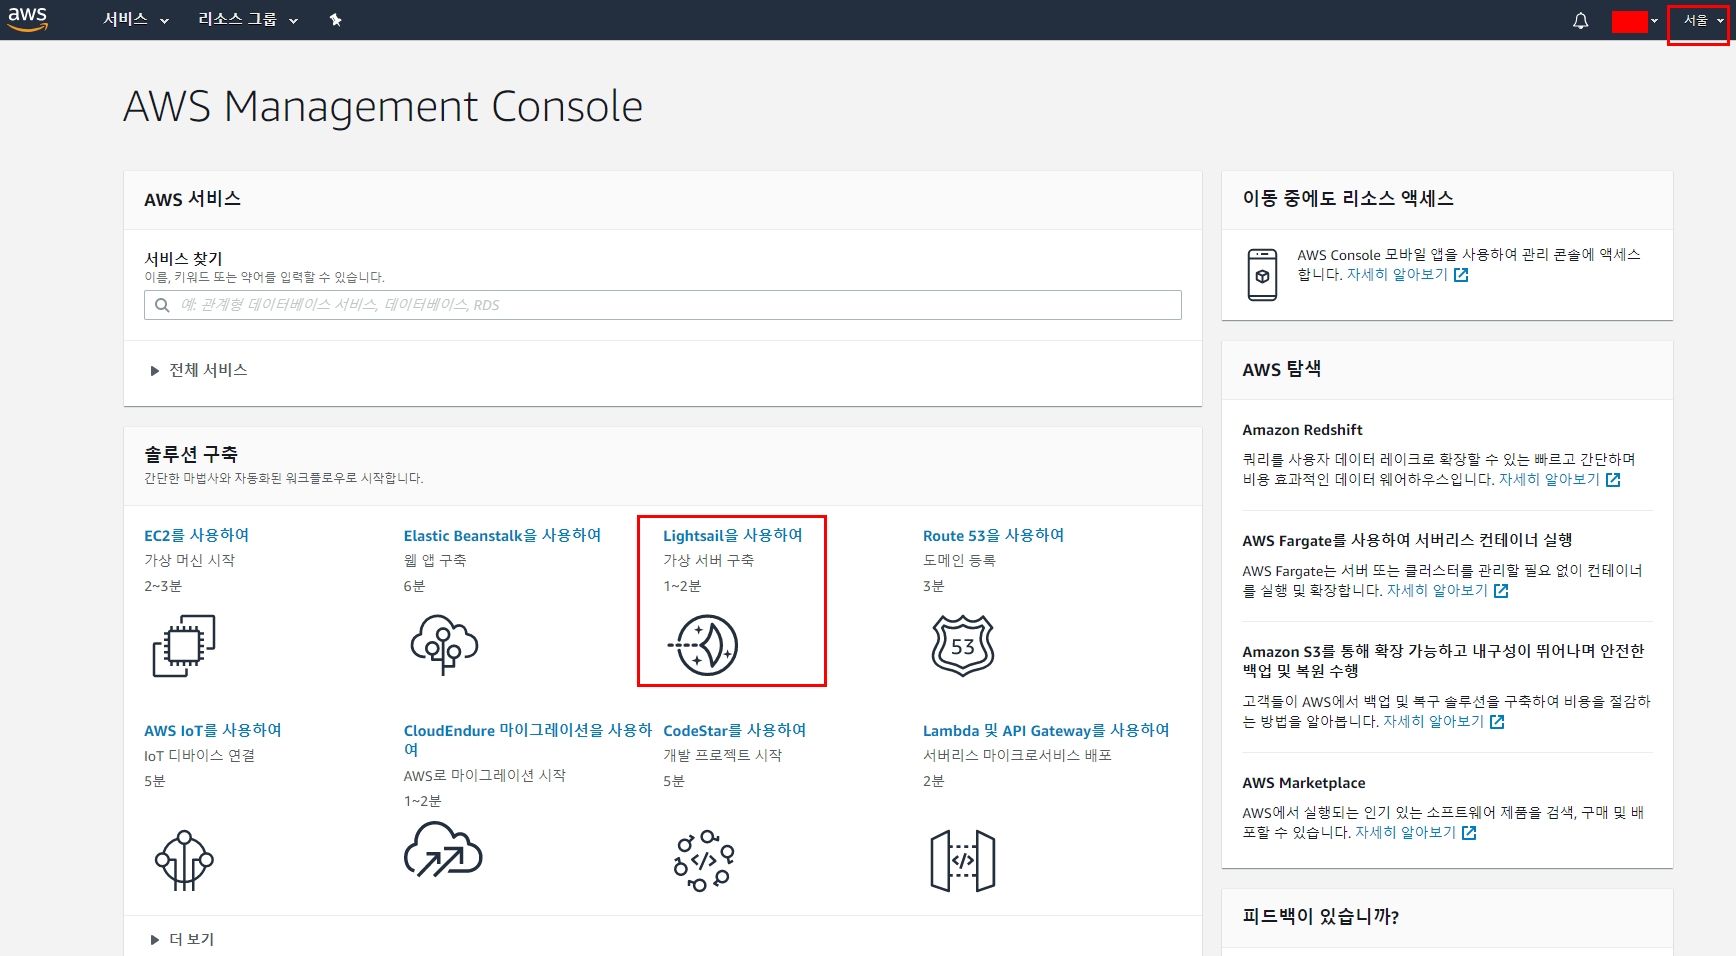This screenshot has width=1736, height=956.
Task: Open the CodeStar를 사용하여 link
Action: (735, 730)
